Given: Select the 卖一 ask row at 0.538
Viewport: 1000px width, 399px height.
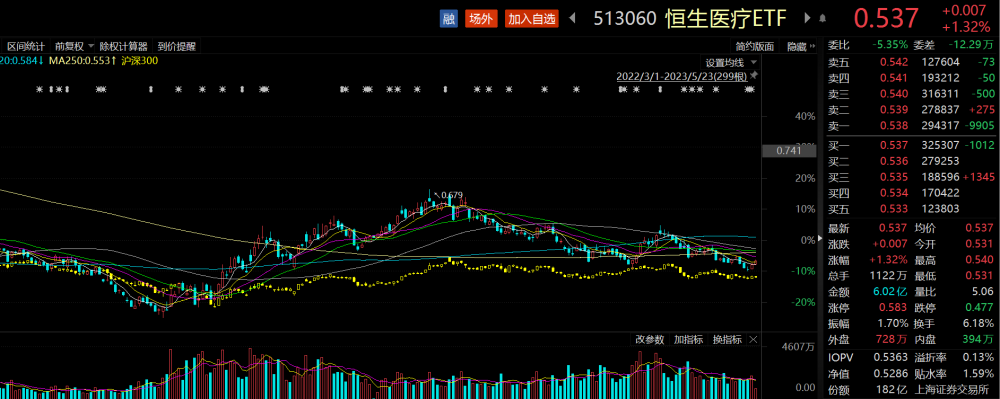Looking at the screenshot, I should (x=912, y=126).
